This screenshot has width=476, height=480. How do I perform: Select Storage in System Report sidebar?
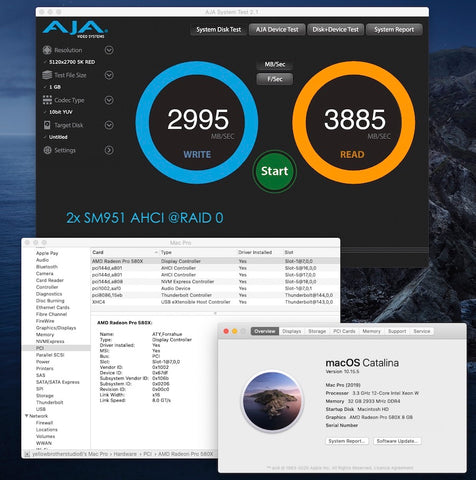[45, 396]
